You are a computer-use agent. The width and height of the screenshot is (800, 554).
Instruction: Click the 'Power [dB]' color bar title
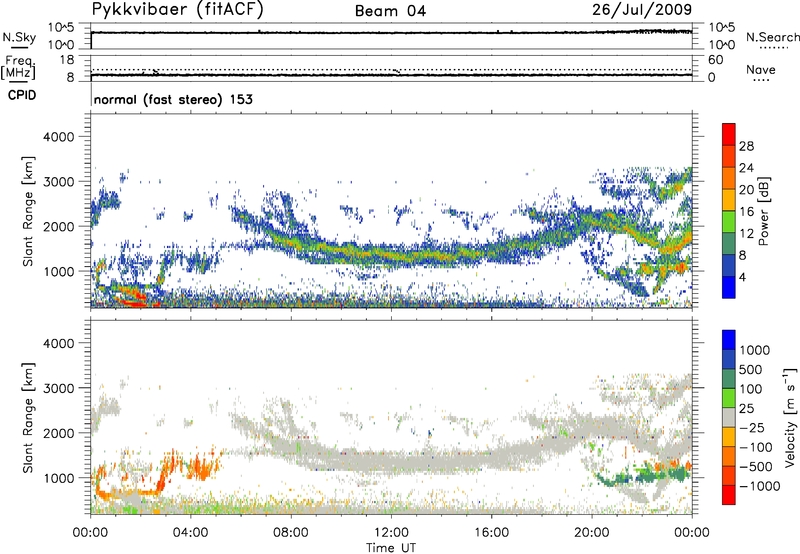[x=764, y=211]
